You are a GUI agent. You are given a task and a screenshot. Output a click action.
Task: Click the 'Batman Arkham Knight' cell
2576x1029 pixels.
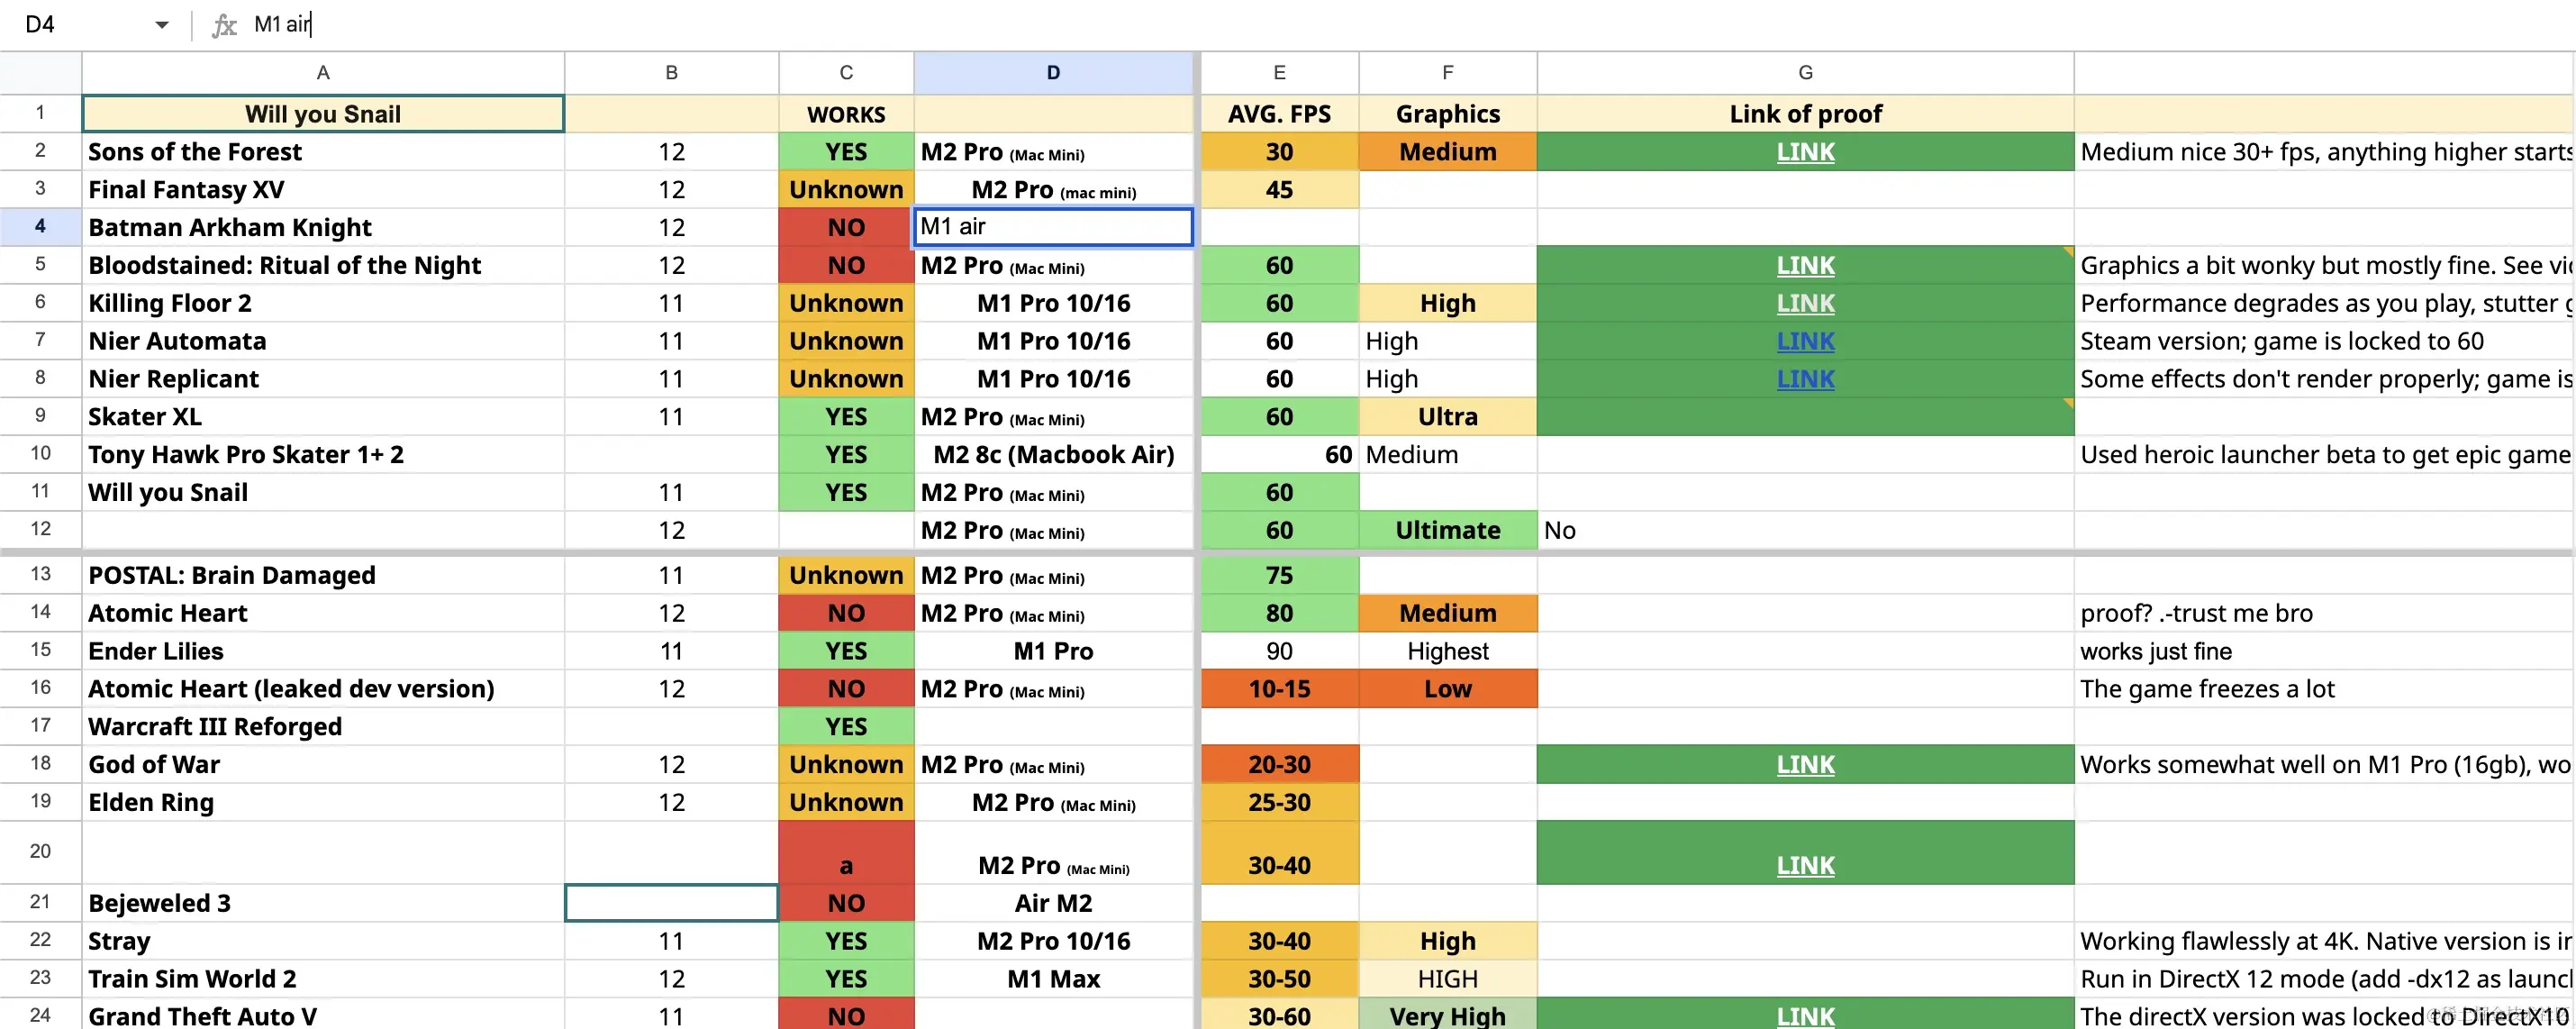point(323,227)
